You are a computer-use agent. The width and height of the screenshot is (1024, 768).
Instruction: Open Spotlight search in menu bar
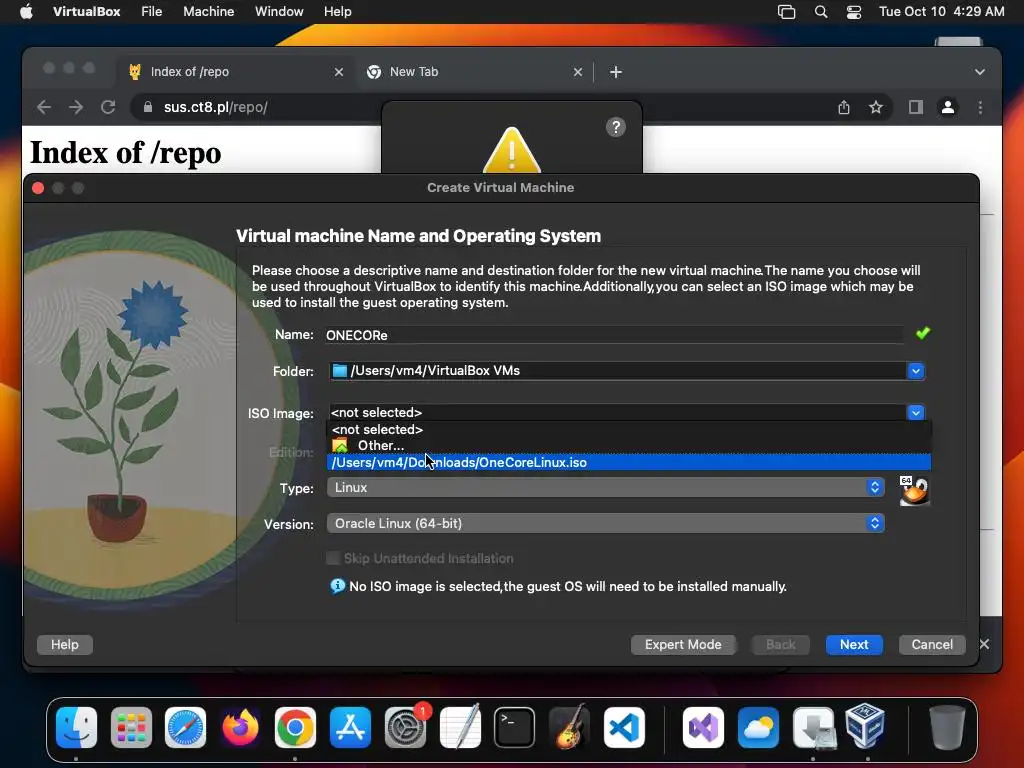(821, 12)
